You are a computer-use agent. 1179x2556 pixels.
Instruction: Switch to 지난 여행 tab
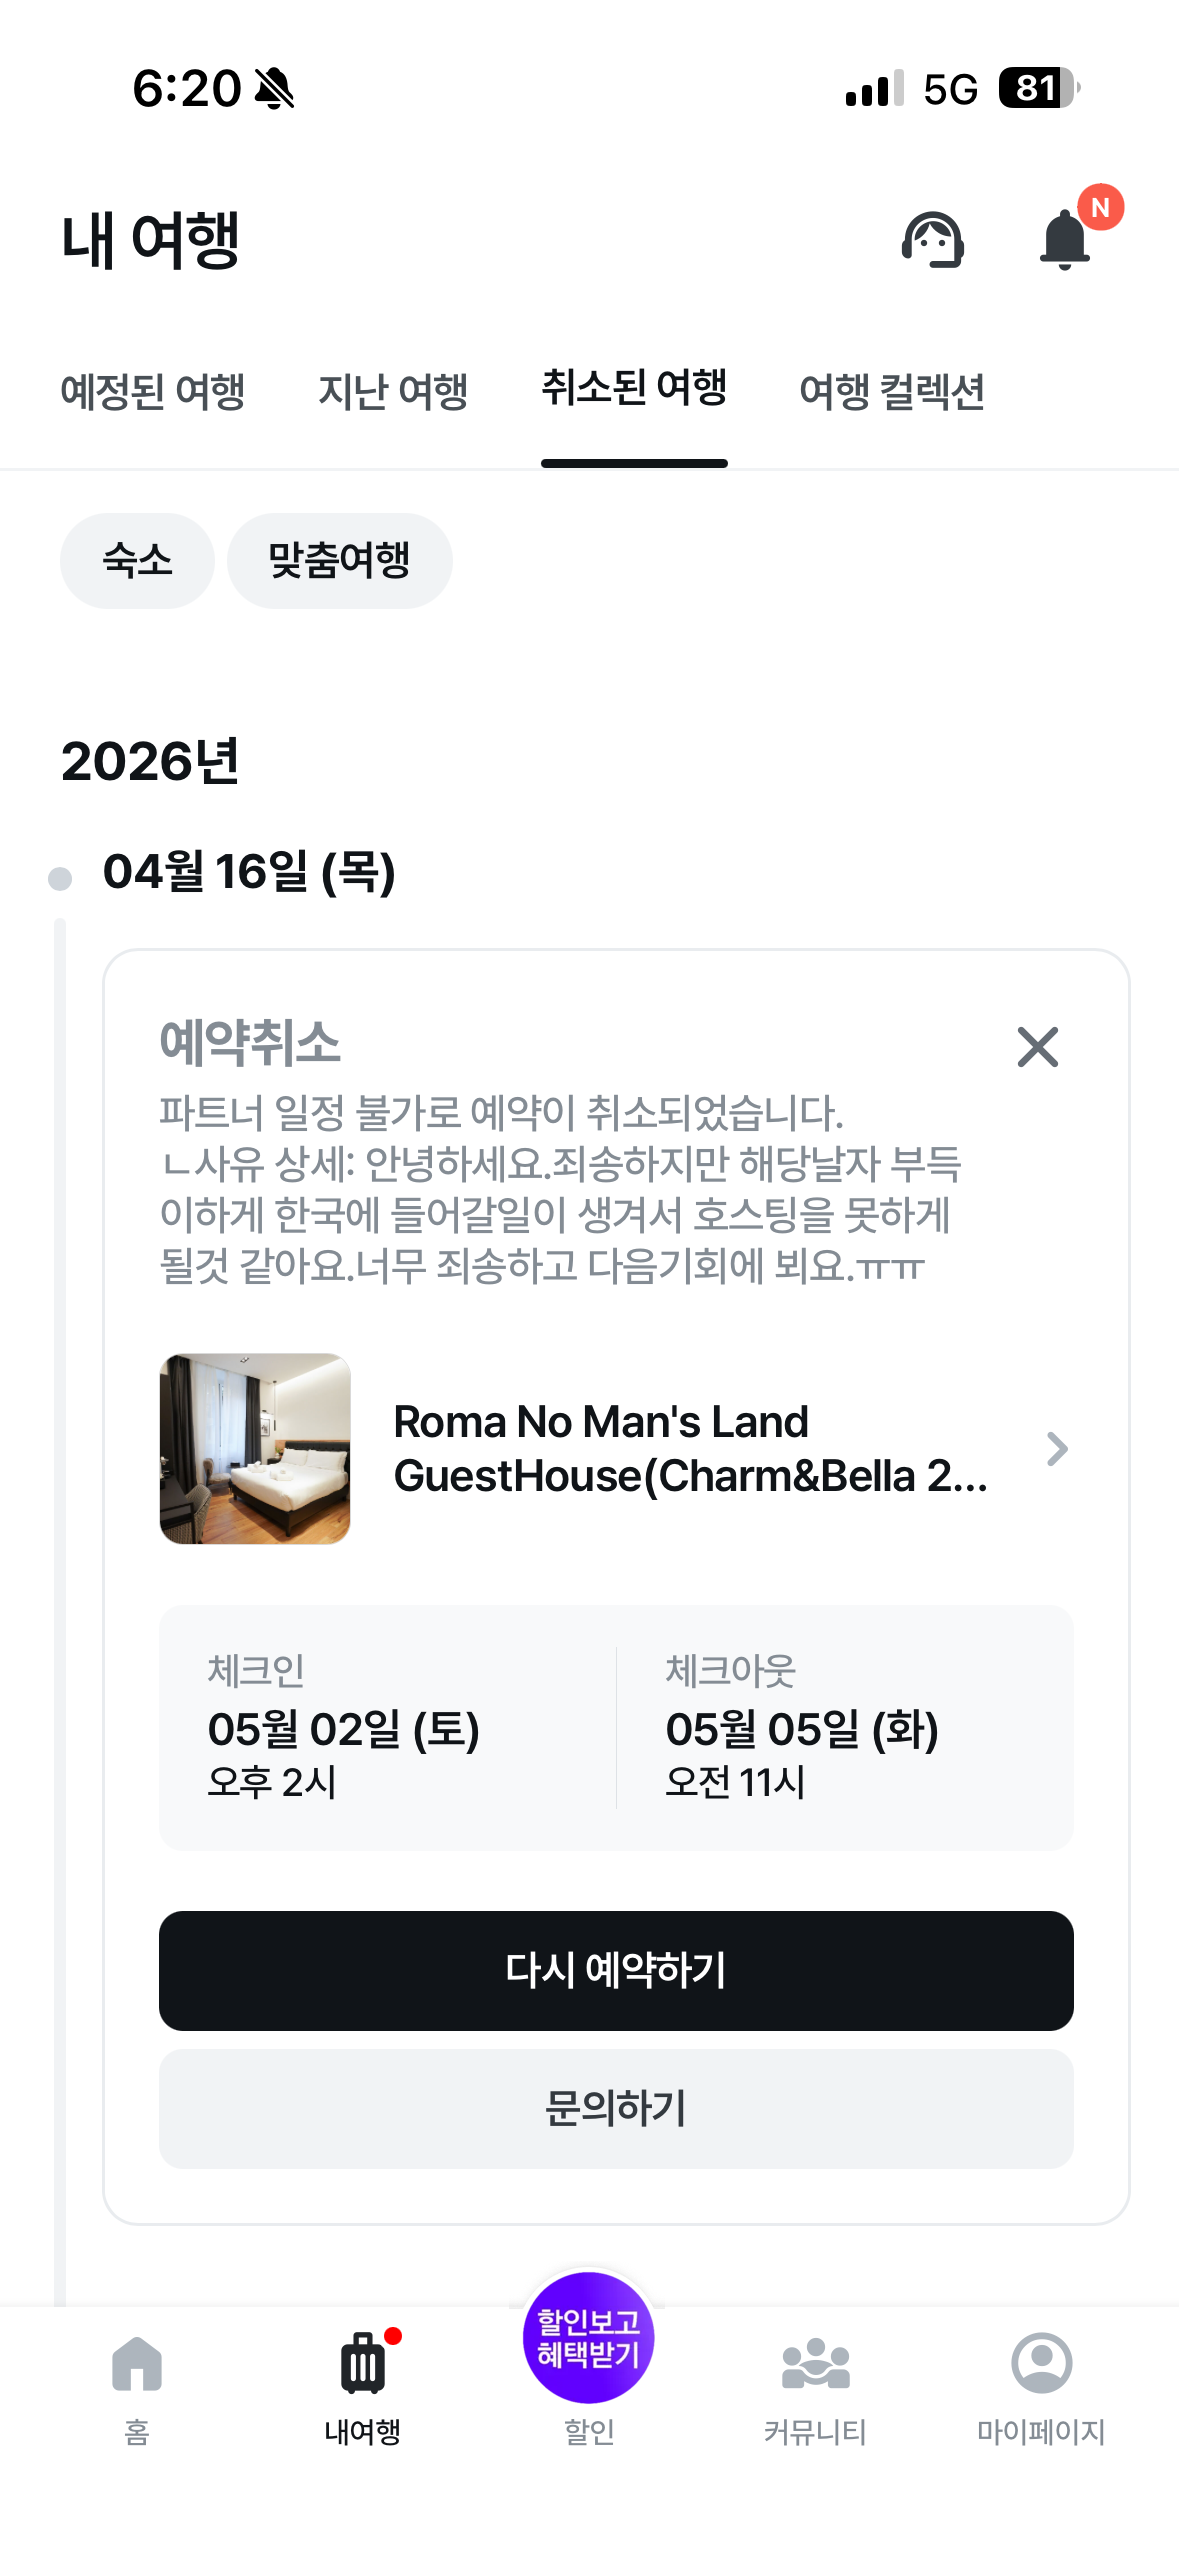[x=393, y=391]
